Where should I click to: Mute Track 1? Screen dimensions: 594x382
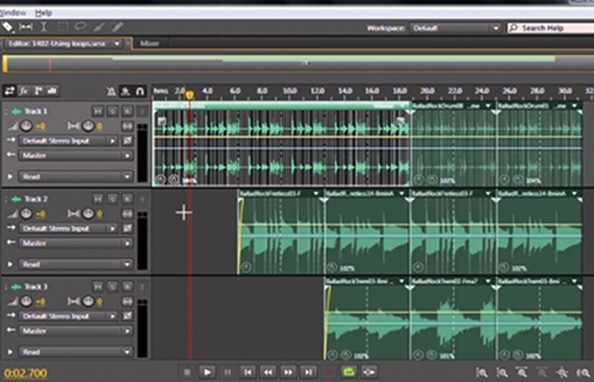pyautogui.click(x=98, y=111)
